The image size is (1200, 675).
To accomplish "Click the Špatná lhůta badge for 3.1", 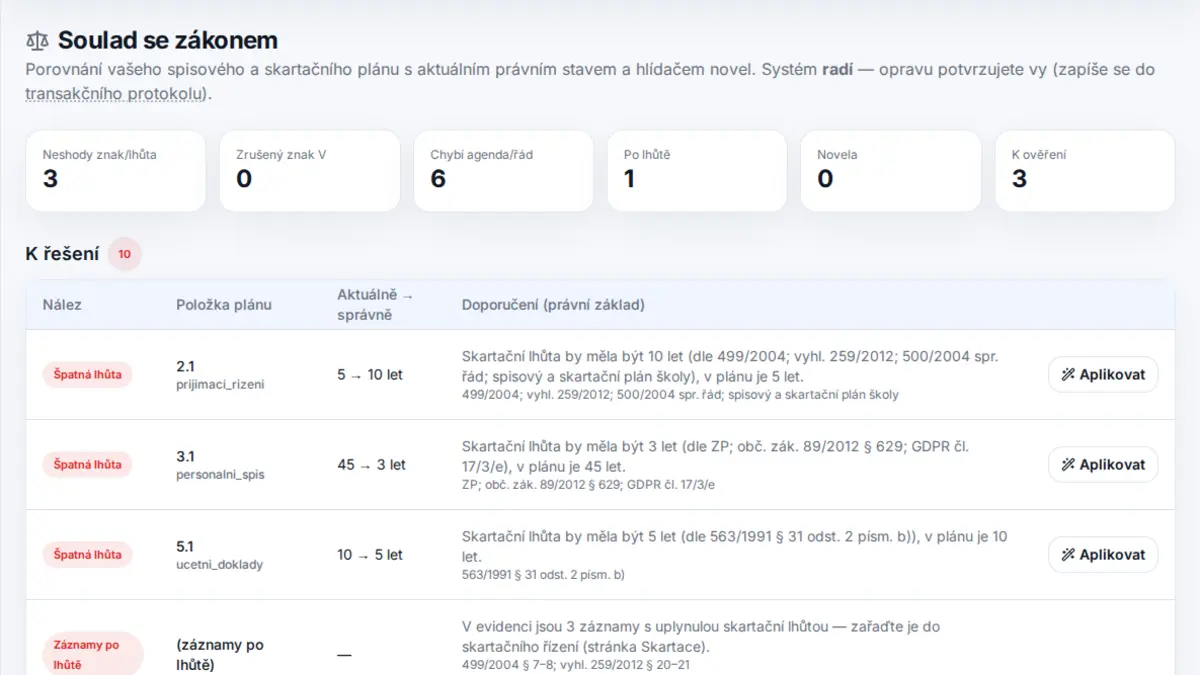I will 87,465.
